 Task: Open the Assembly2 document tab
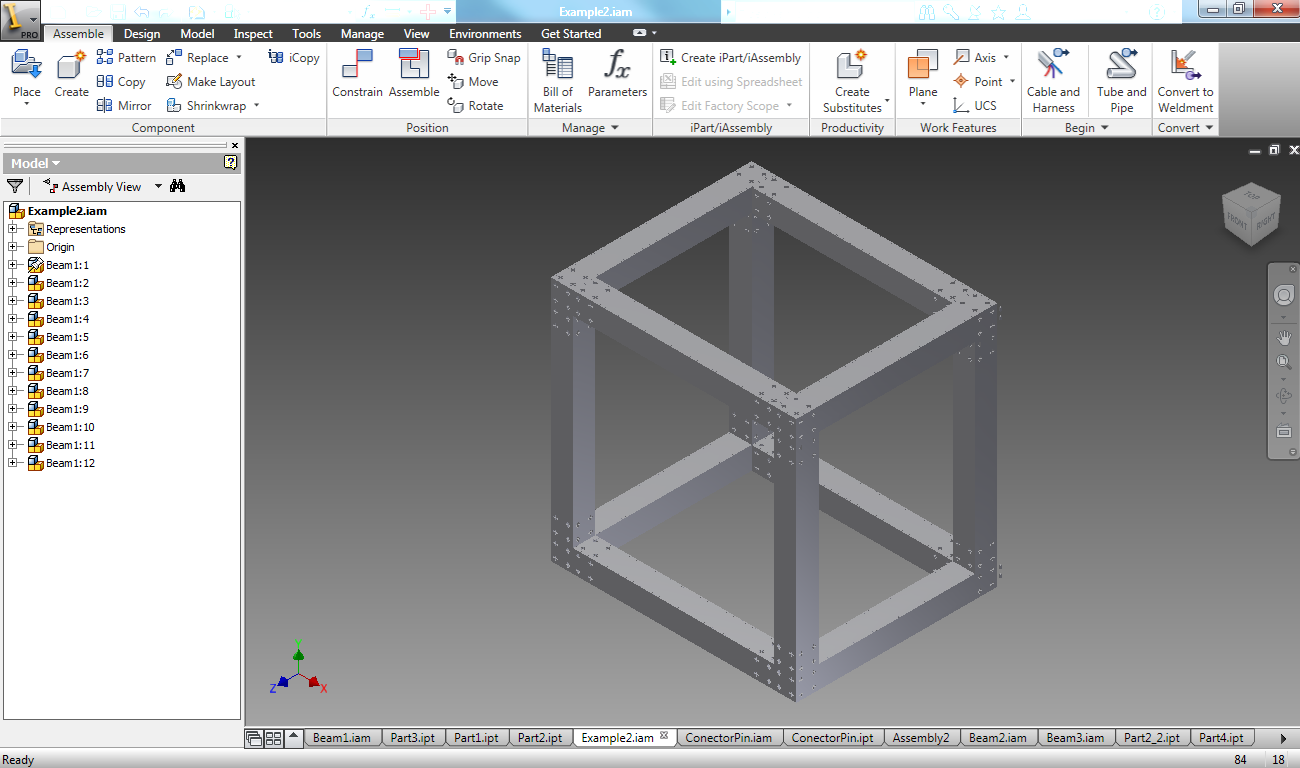pos(921,738)
